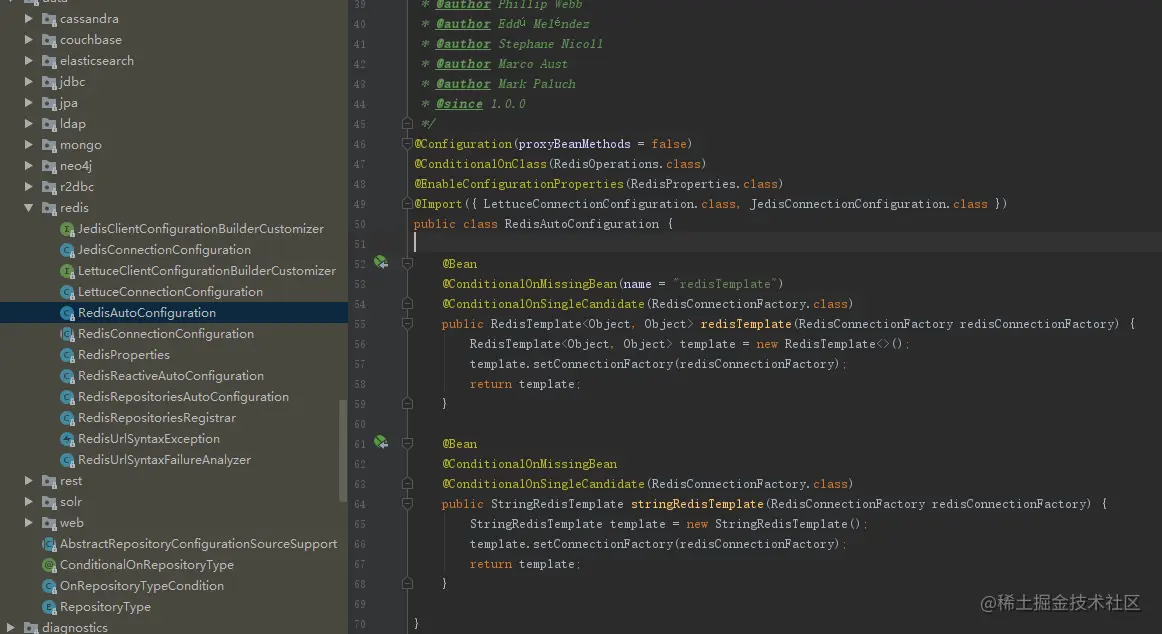Click the mongo folder icon
This screenshot has width=1162, height=634.
pos(49,145)
